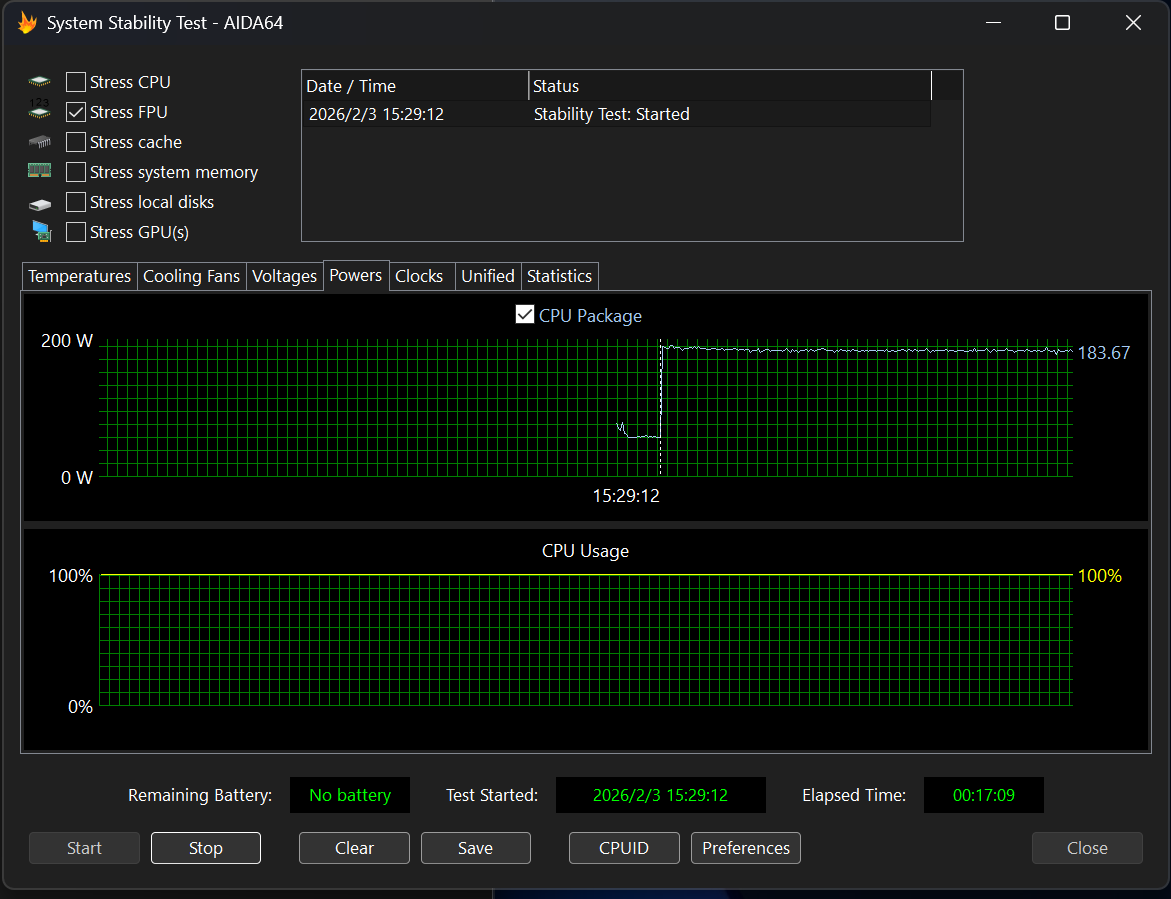
Task: Click the CPU chip icon beside Stress CPU
Action: click(39, 82)
